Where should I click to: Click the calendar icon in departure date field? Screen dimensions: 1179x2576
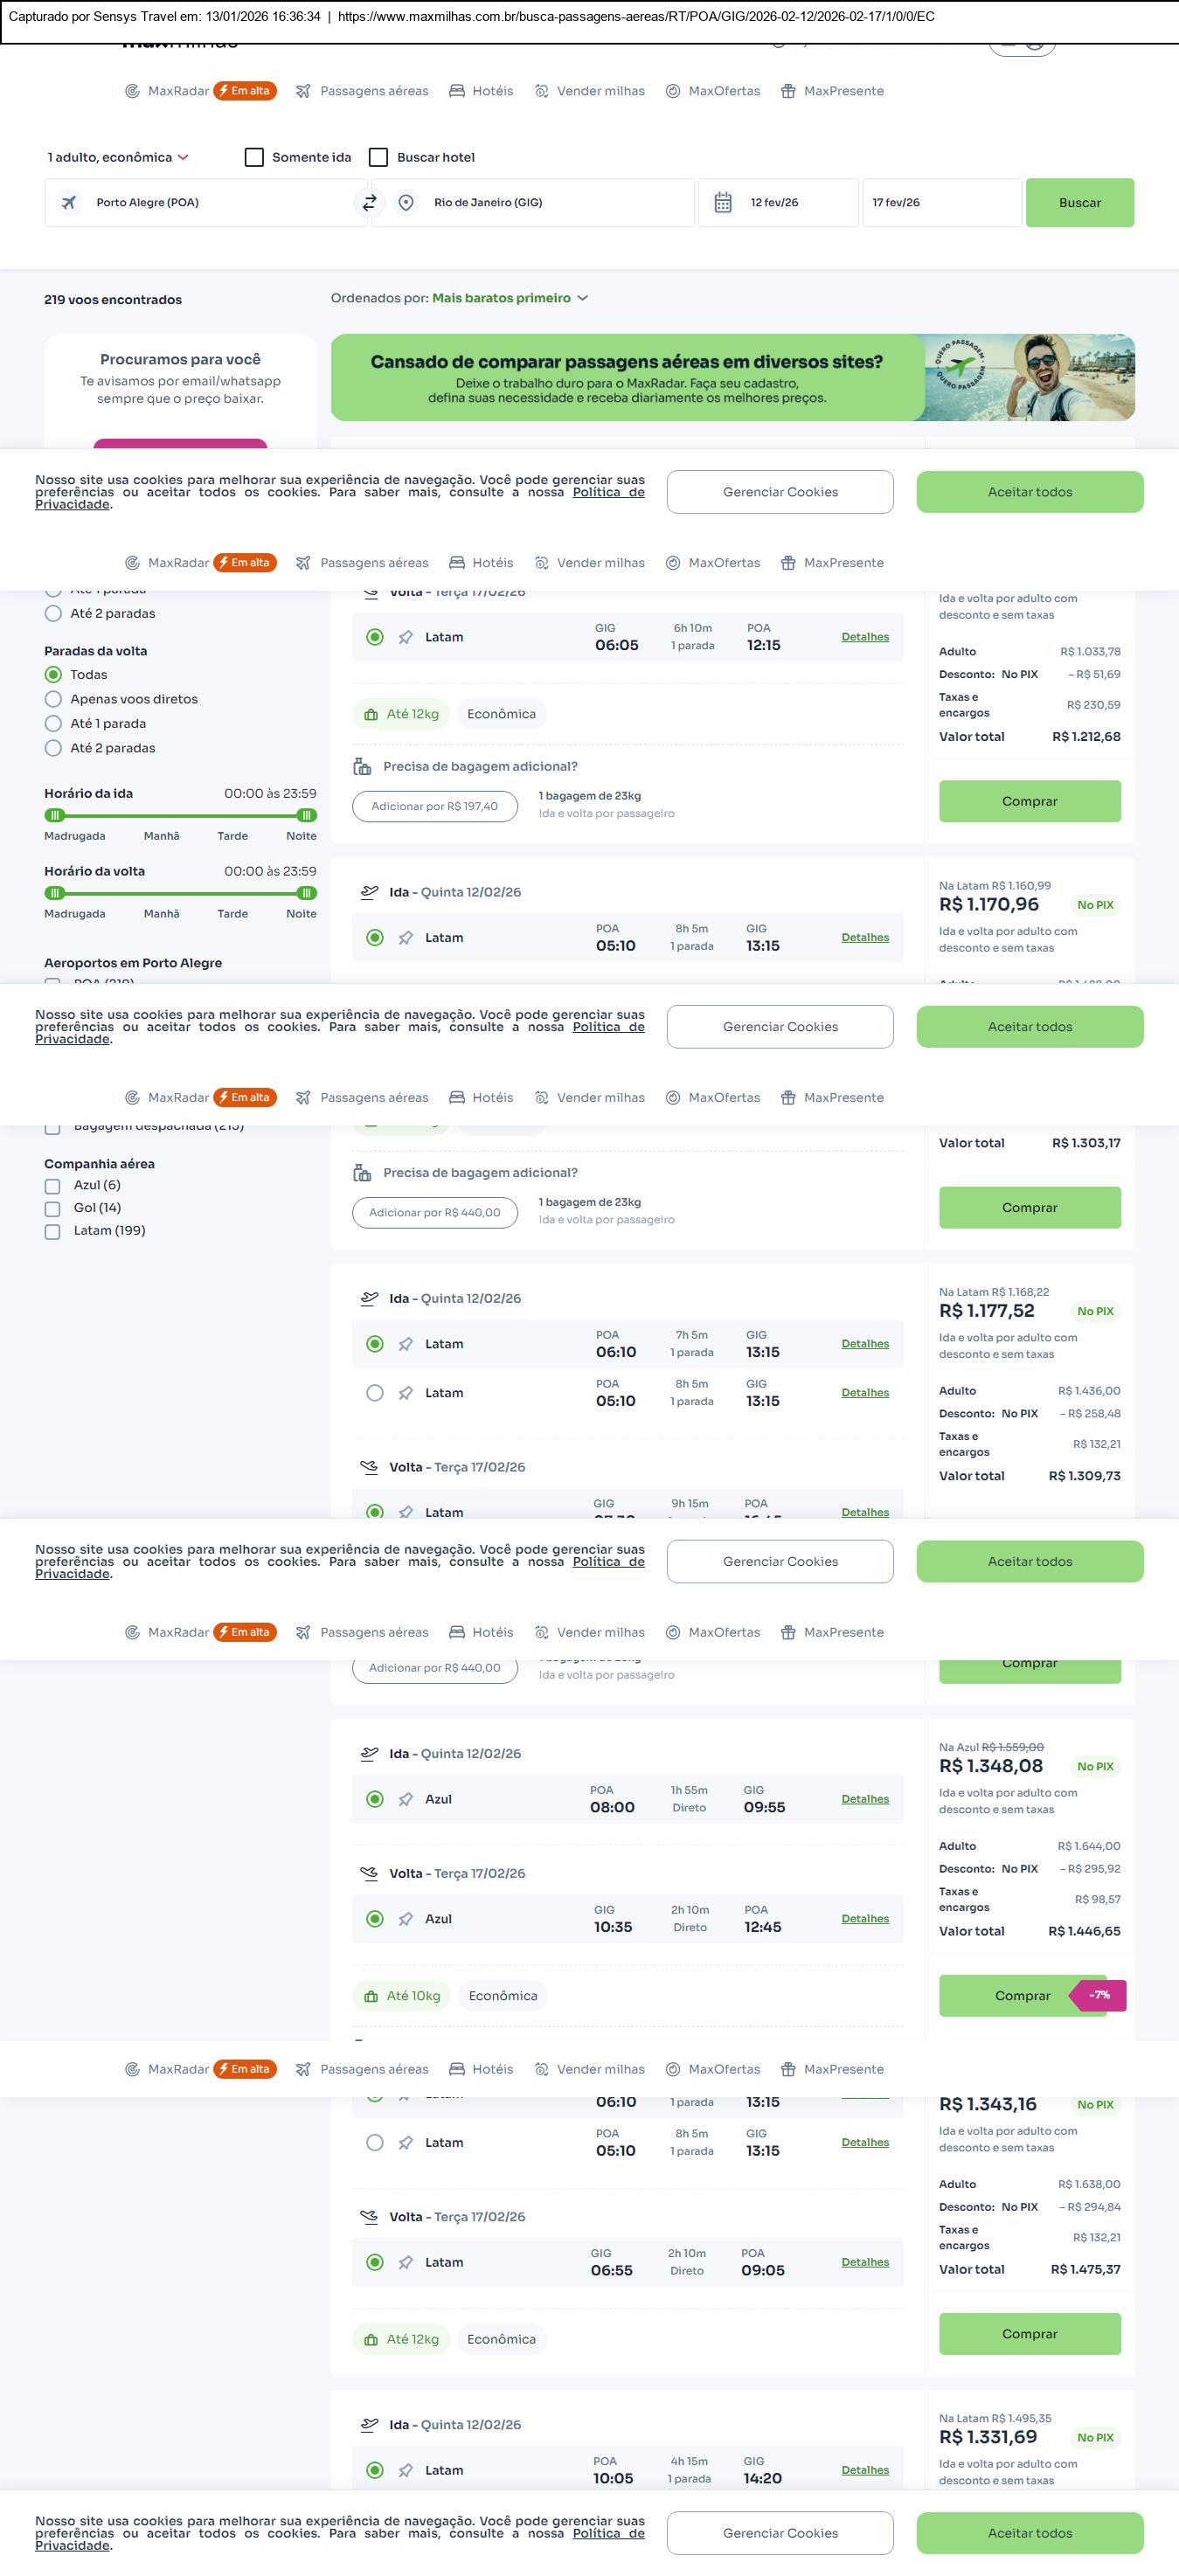(723, 203)
